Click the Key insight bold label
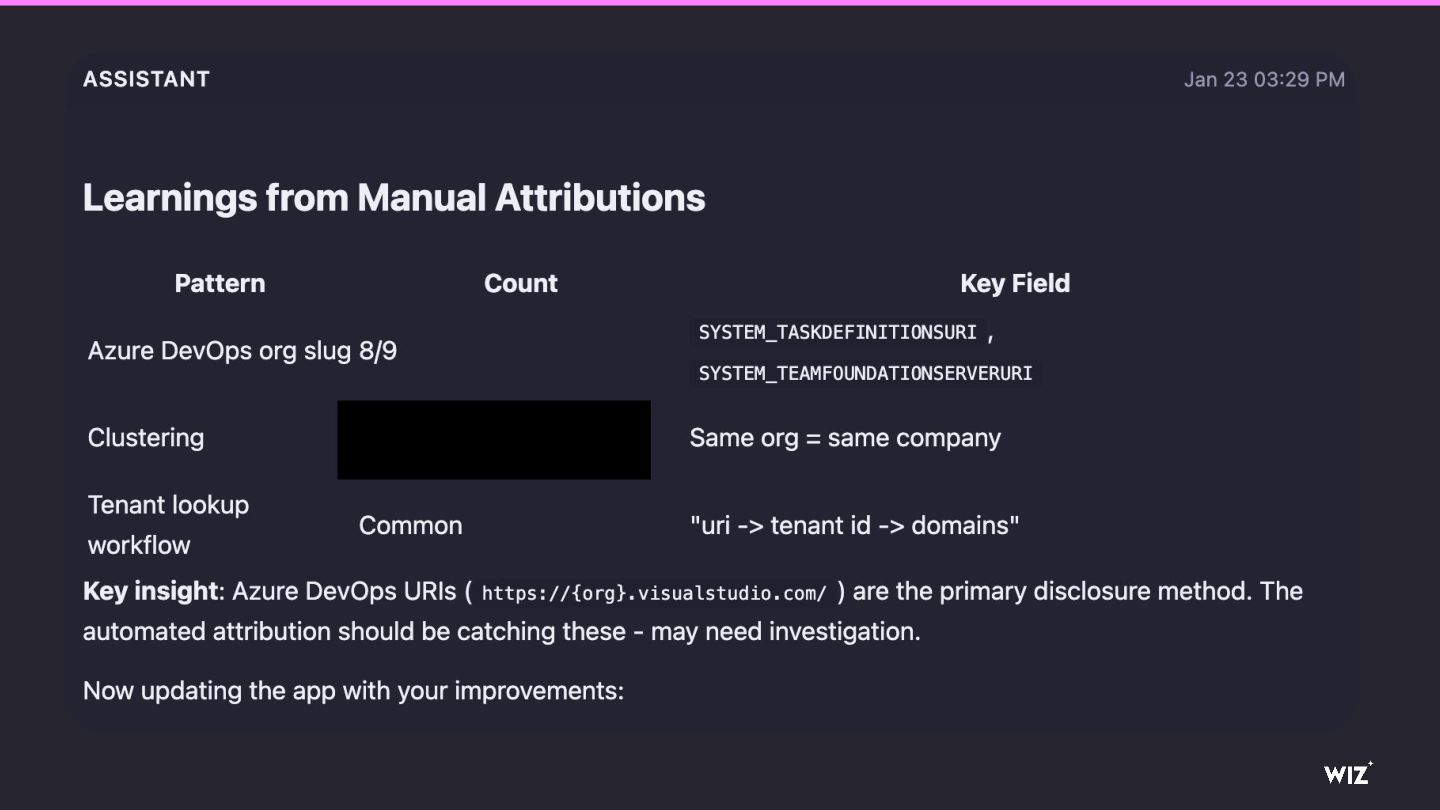Image resolution: width=1440 pixels, height=810 pixels. (150, 591)
